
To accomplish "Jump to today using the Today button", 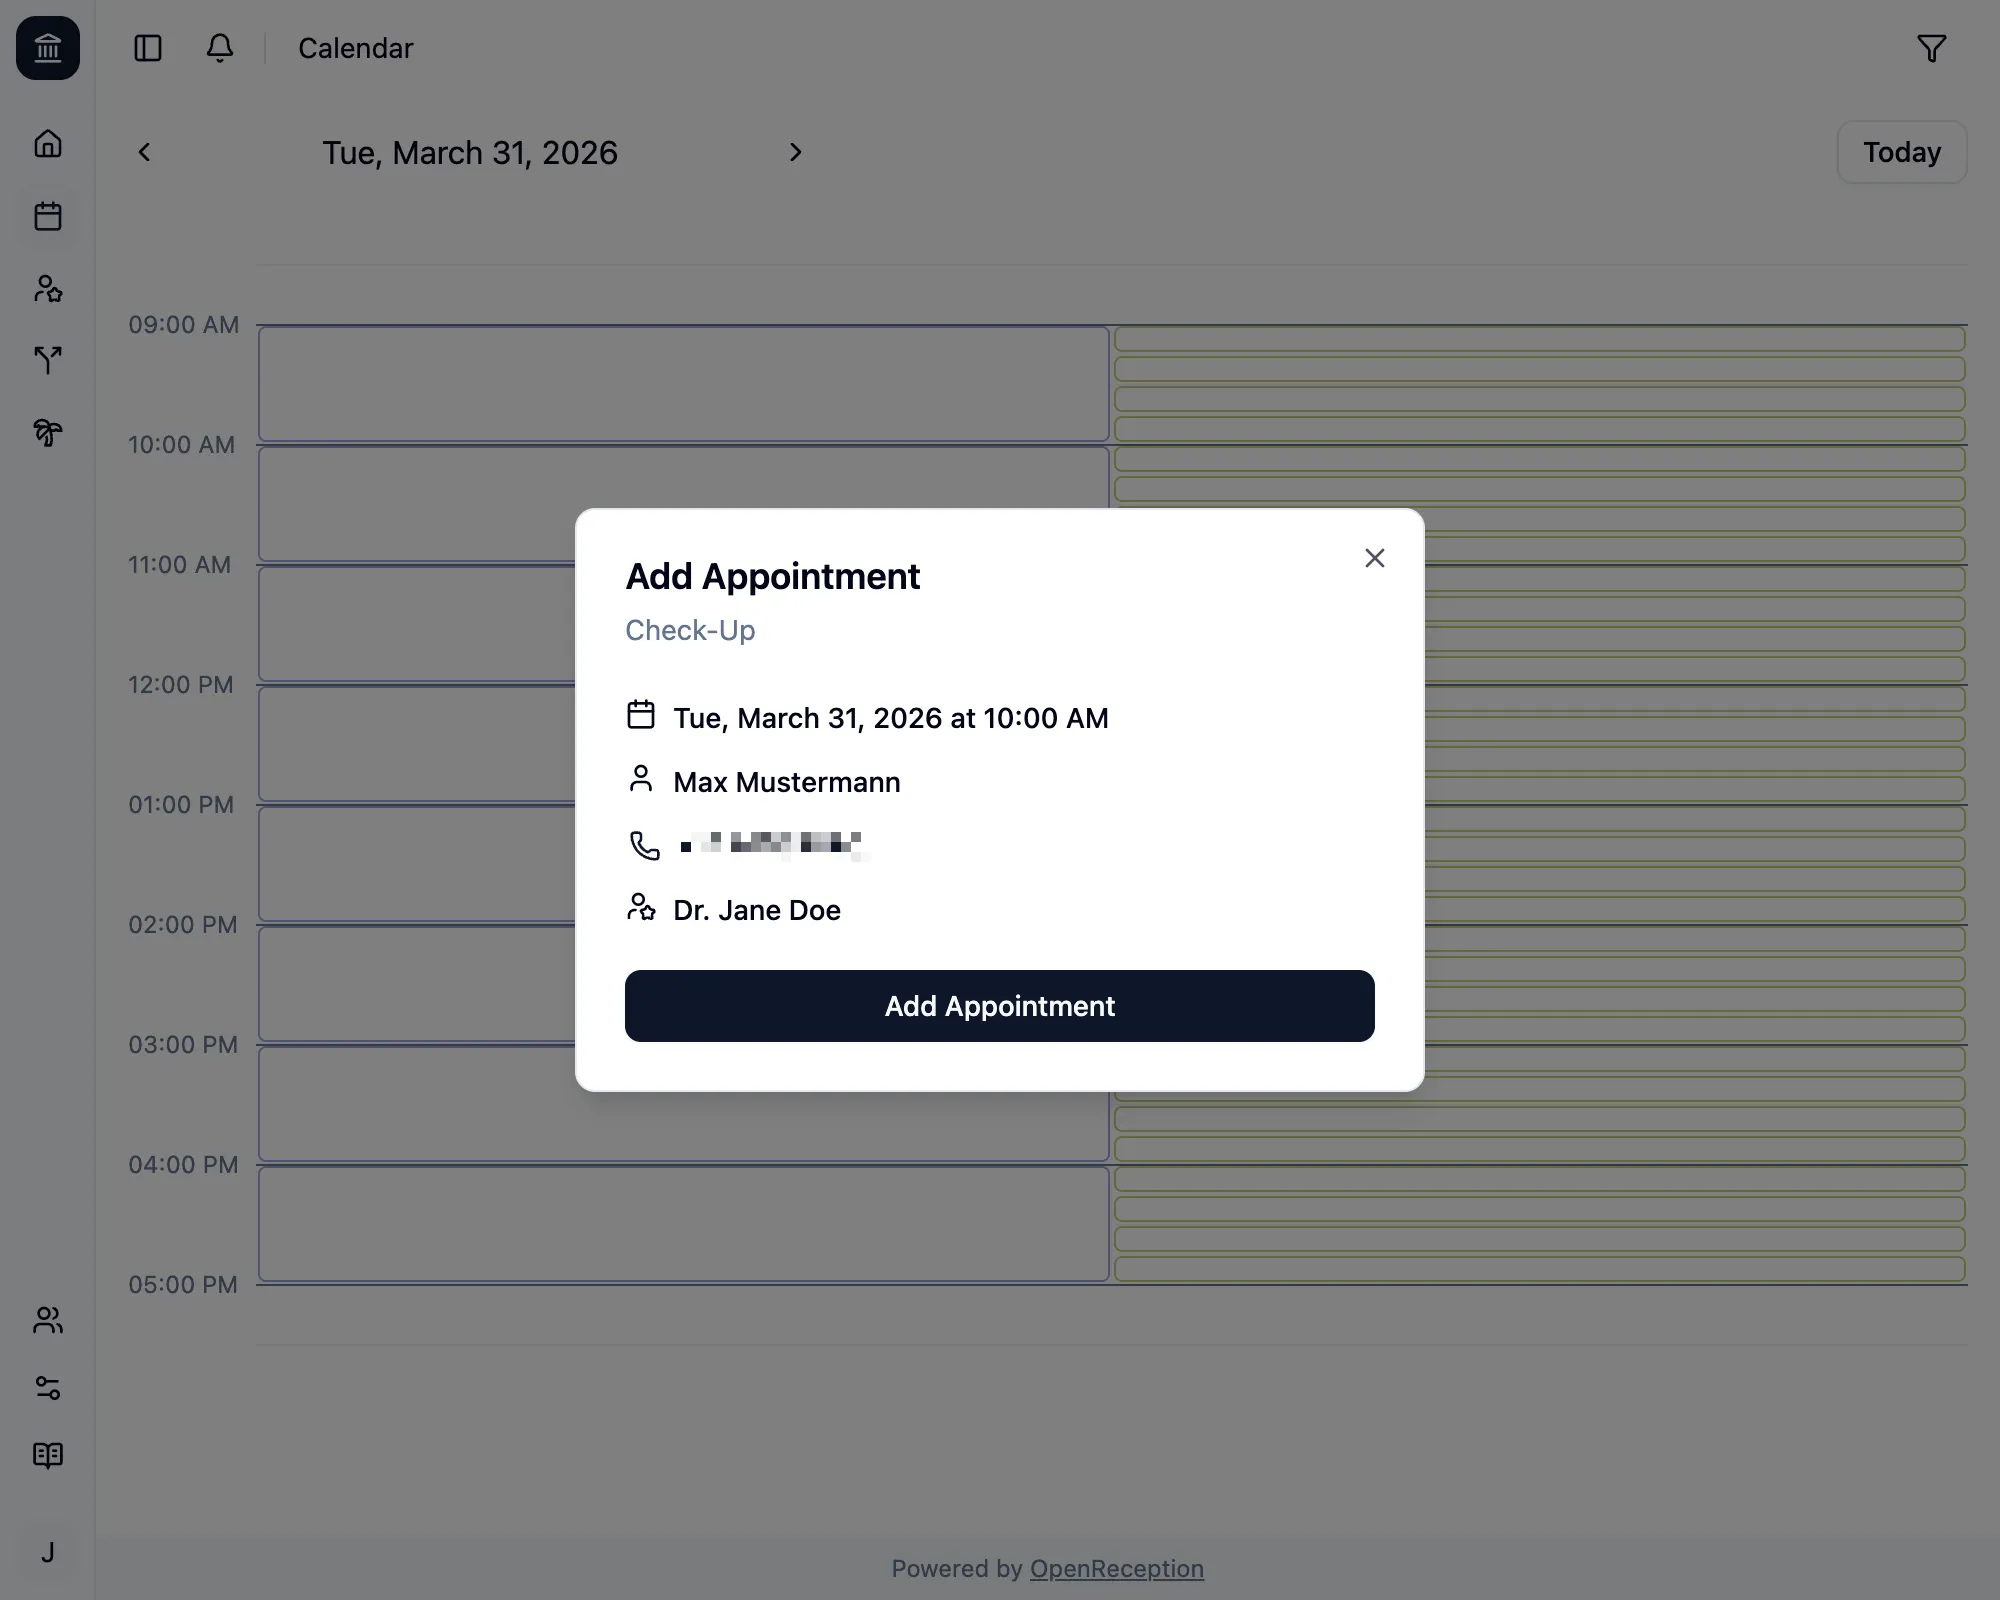I will 1900,152.
